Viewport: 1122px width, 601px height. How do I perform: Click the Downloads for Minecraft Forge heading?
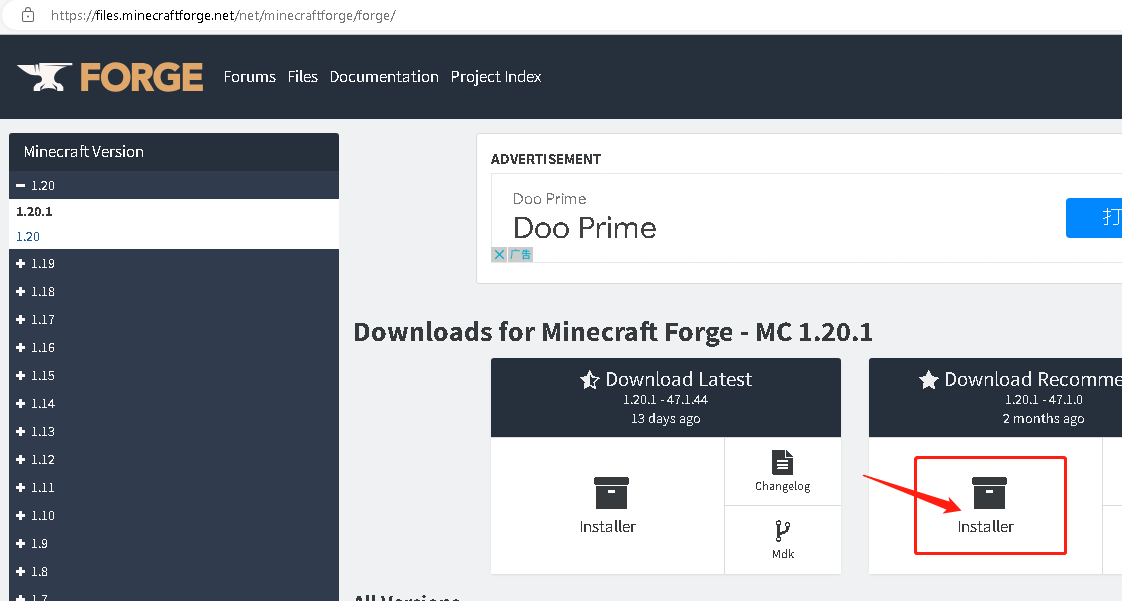613,332
